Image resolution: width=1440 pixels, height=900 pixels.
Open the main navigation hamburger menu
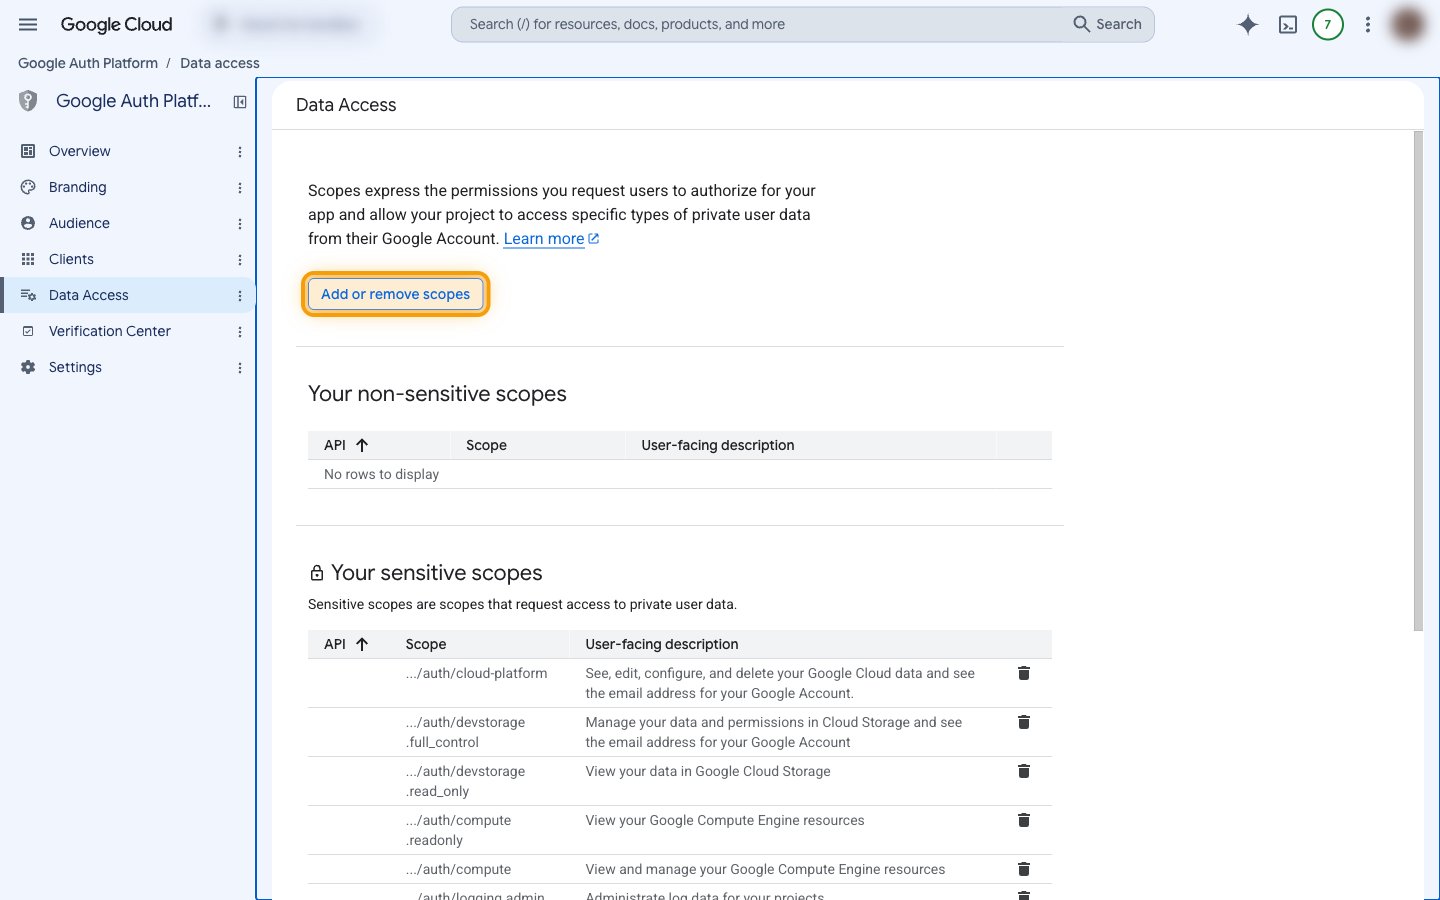click(28, 24)
